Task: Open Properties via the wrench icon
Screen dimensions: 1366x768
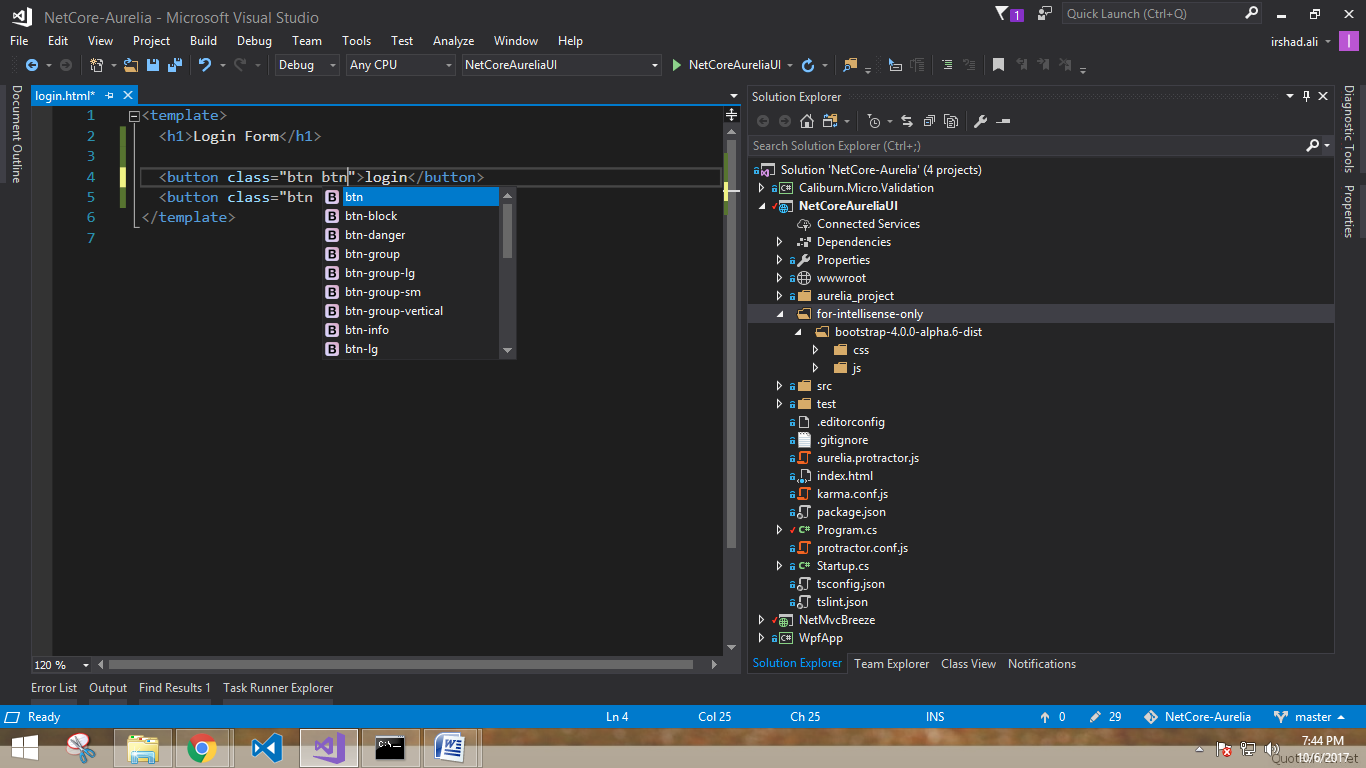Action: [x=980, y=121]
